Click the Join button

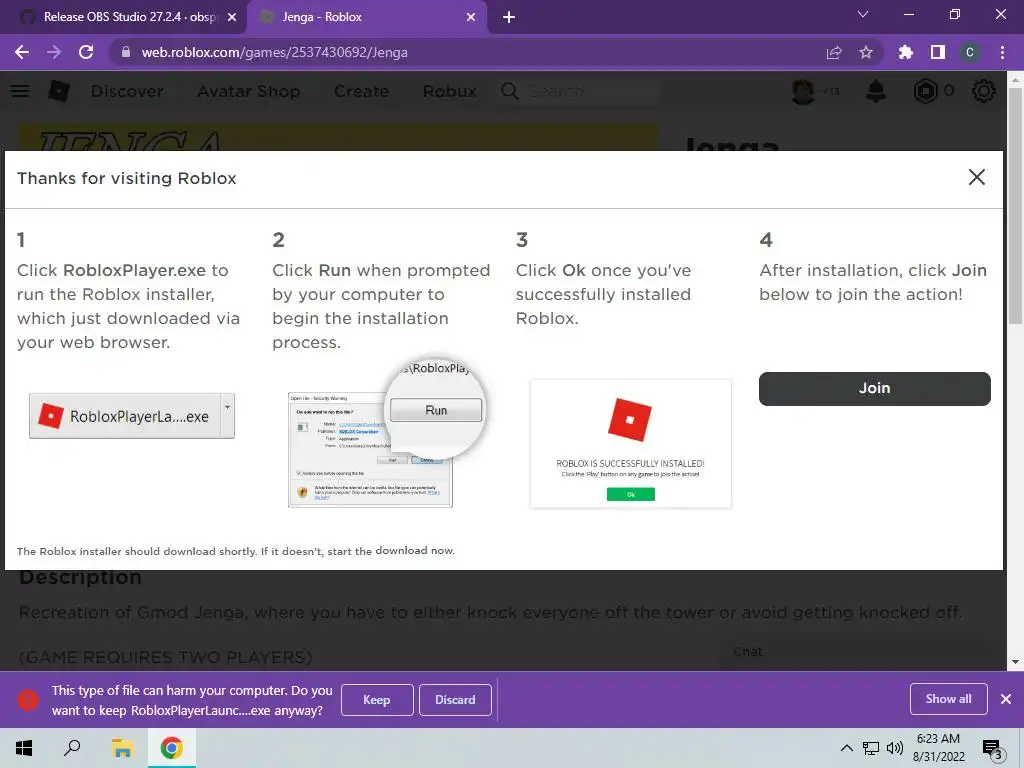coord(874,389)
